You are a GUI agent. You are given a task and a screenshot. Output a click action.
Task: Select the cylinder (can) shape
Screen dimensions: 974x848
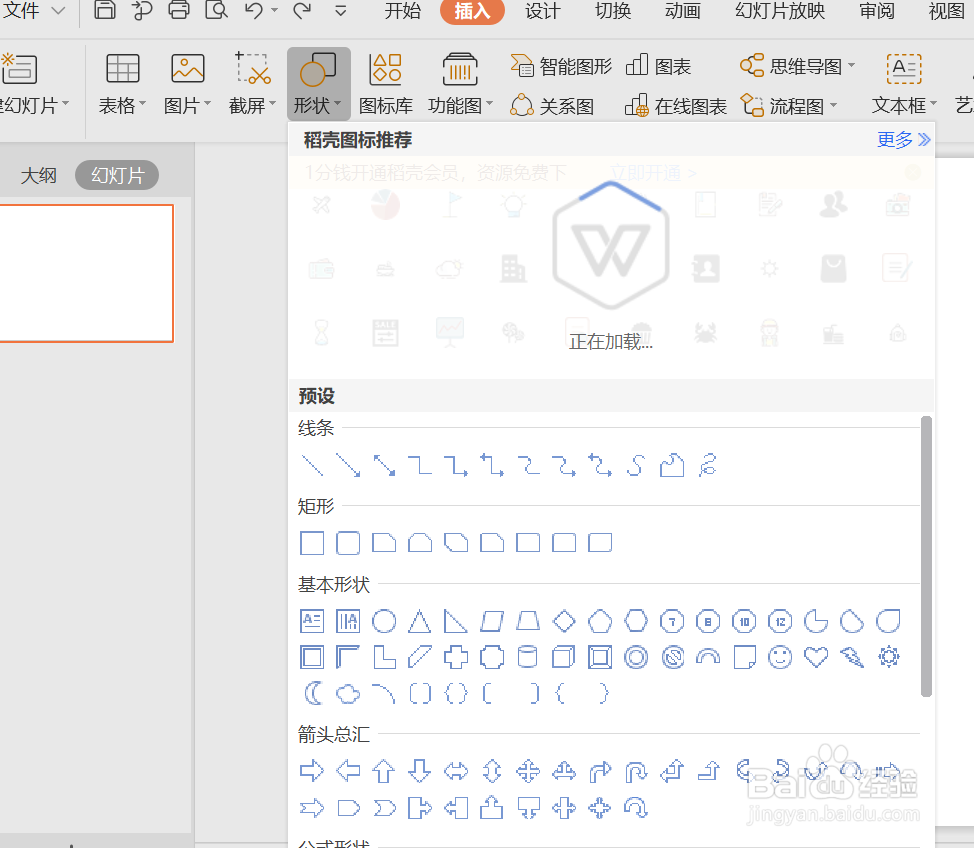click(528, 657)
